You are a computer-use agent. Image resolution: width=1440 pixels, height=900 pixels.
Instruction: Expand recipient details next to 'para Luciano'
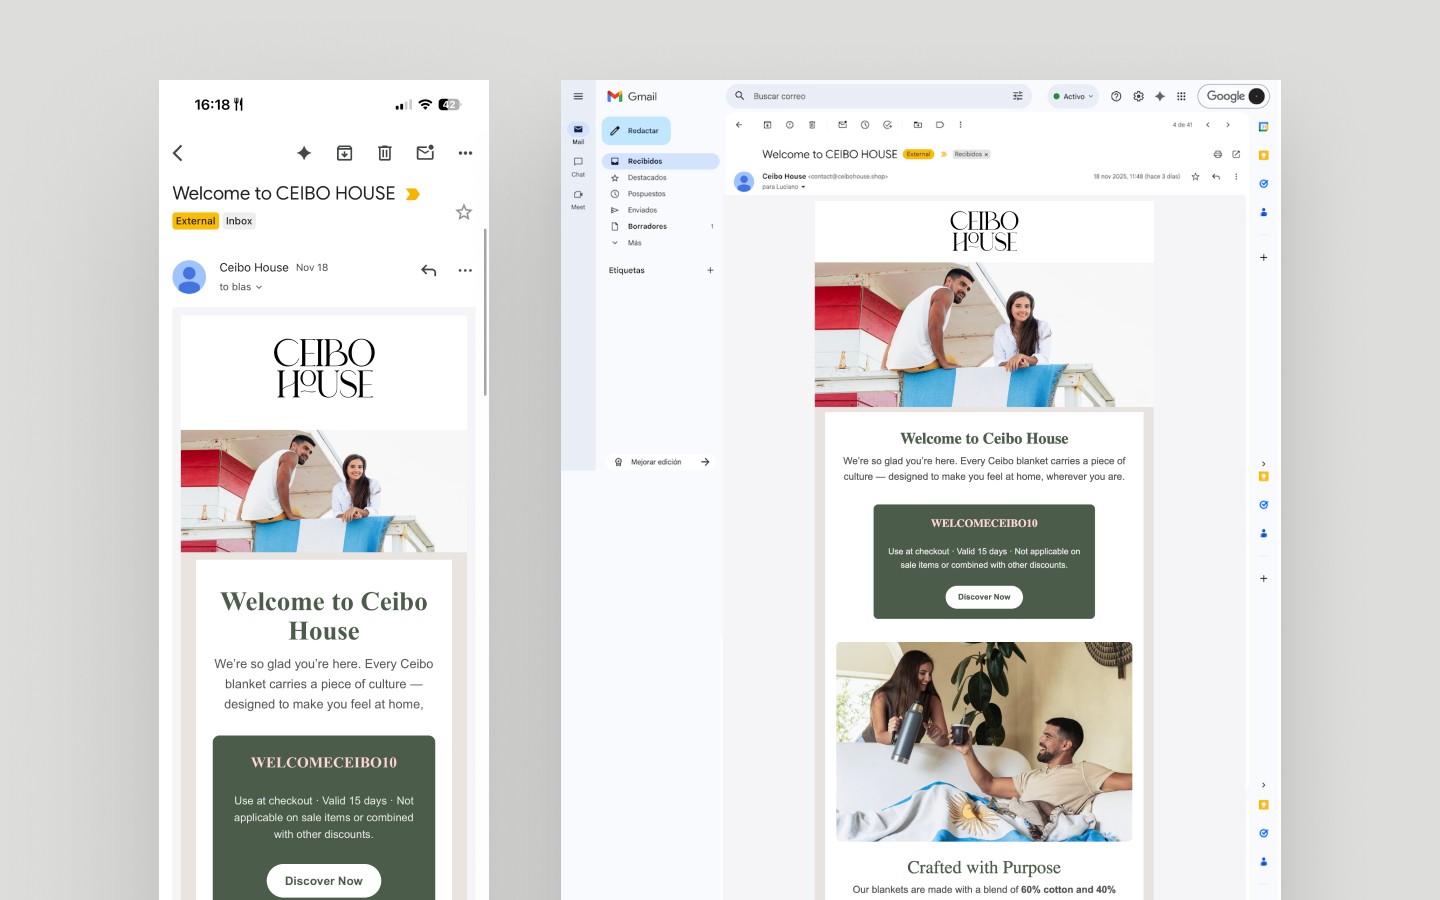pos(803,187)
